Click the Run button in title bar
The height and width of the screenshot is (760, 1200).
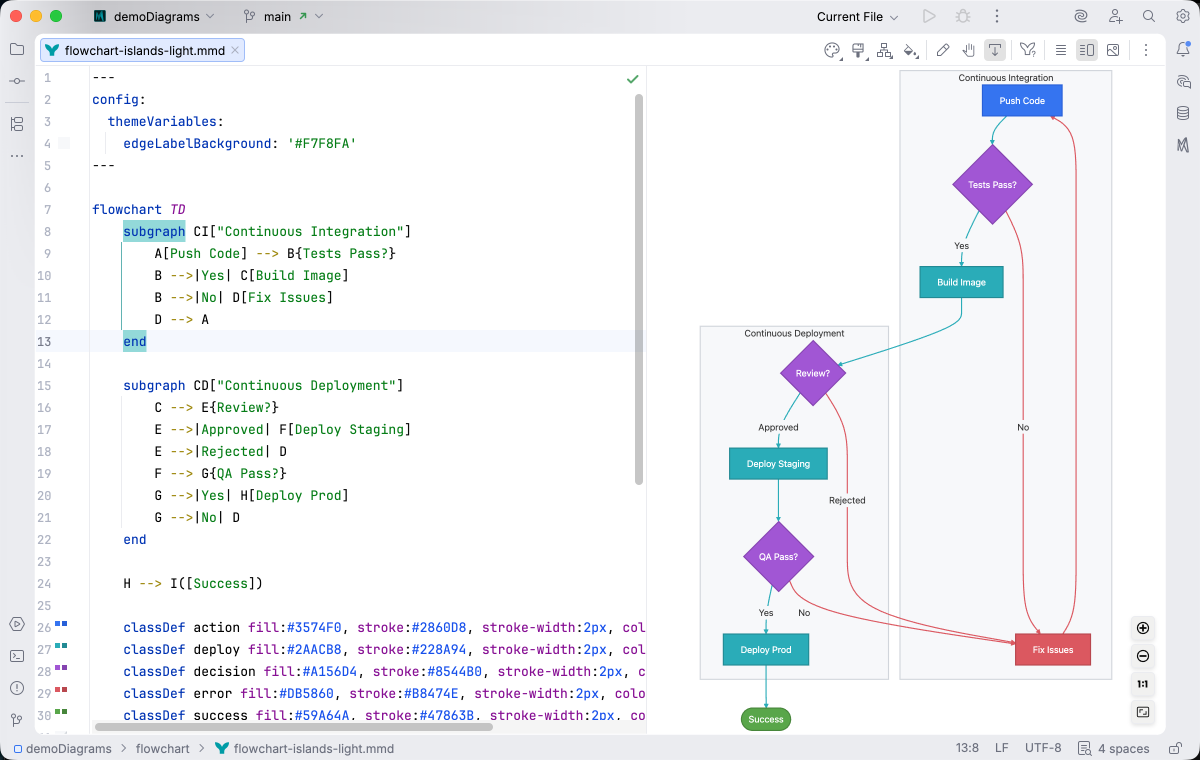click(929, 16)
